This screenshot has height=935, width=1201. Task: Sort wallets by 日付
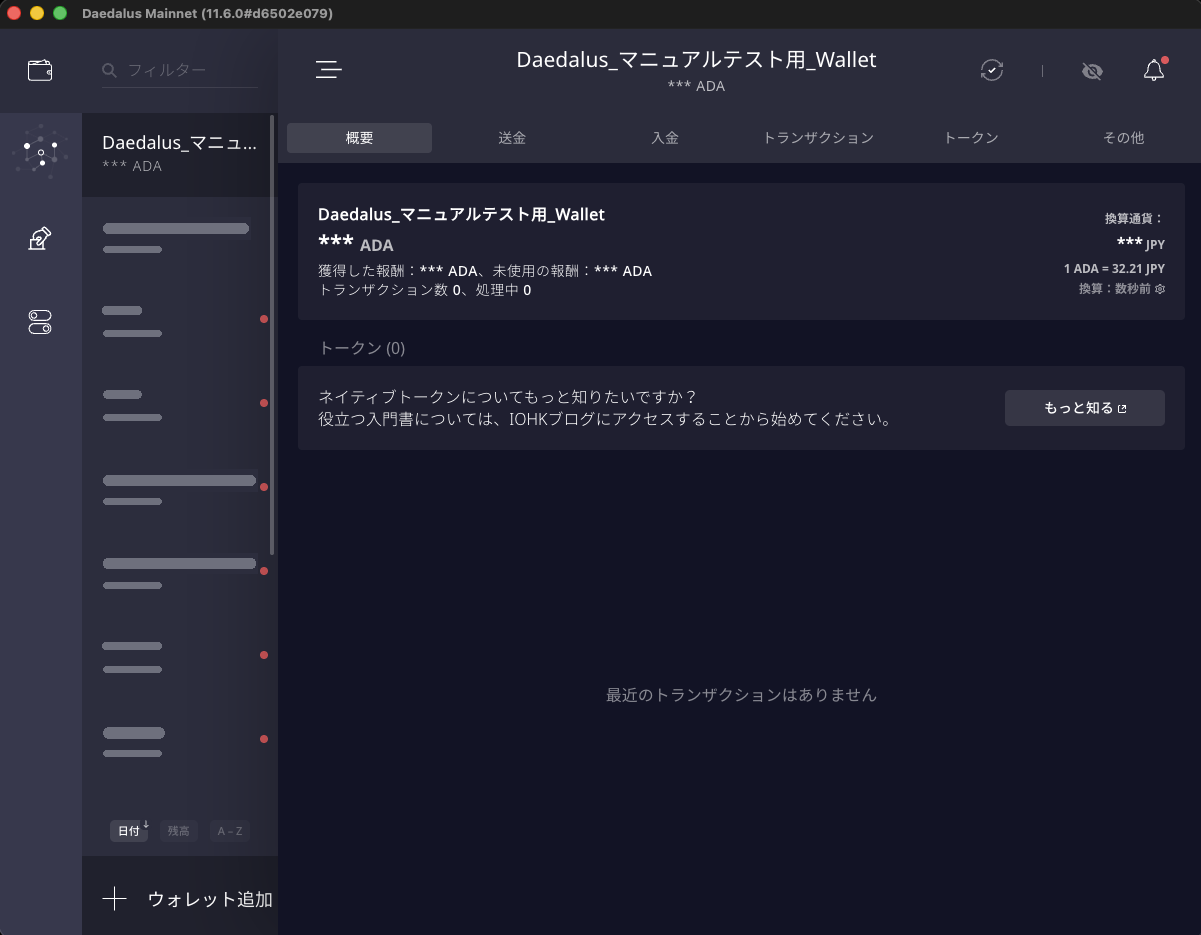(x=129, y=830)
